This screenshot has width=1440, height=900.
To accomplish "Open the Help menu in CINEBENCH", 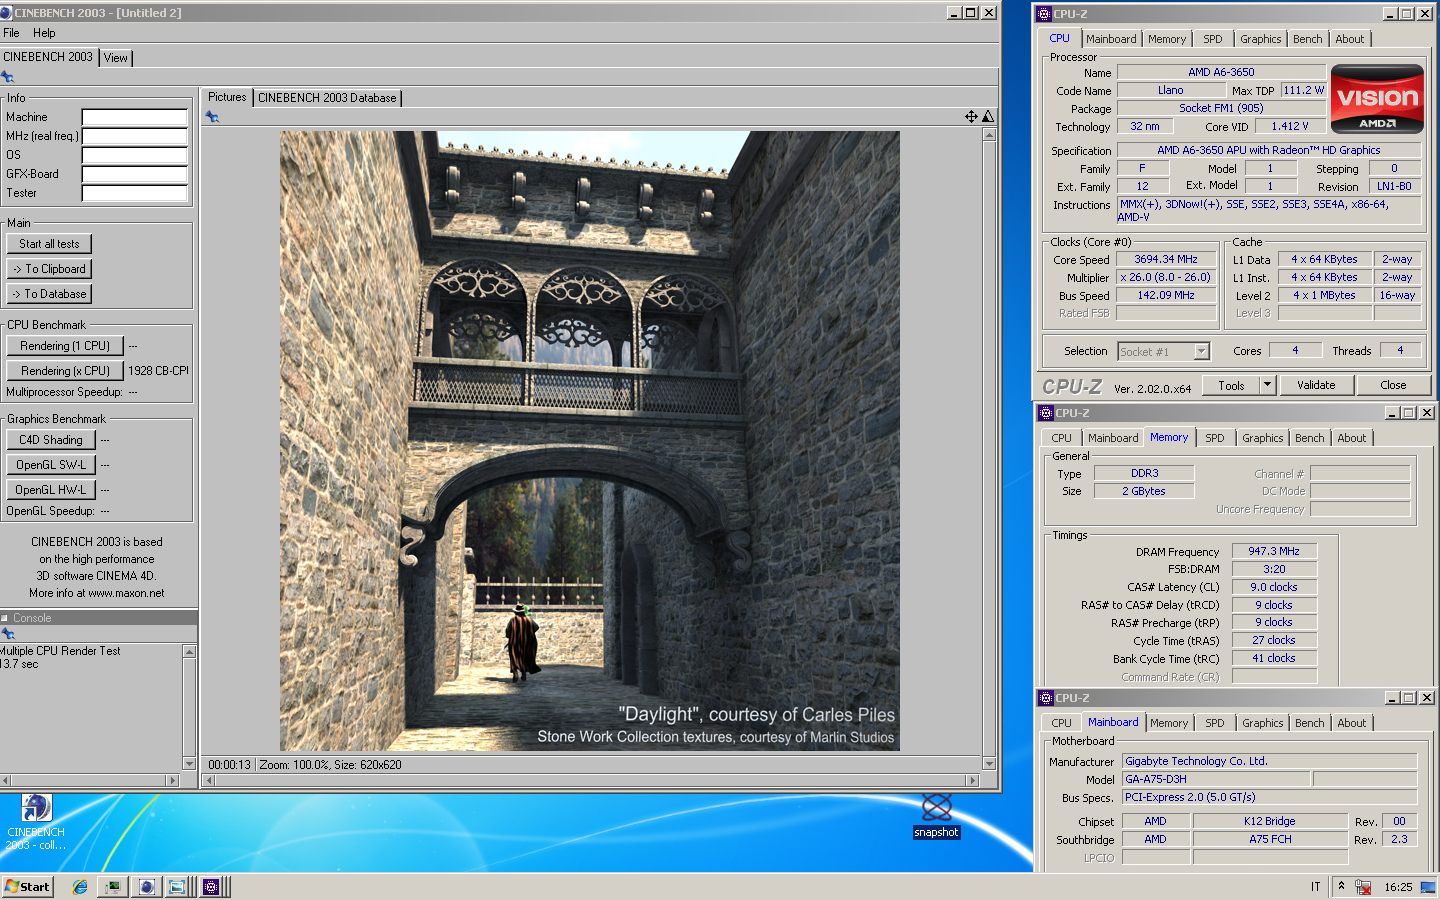I will [x=44, y=33].
